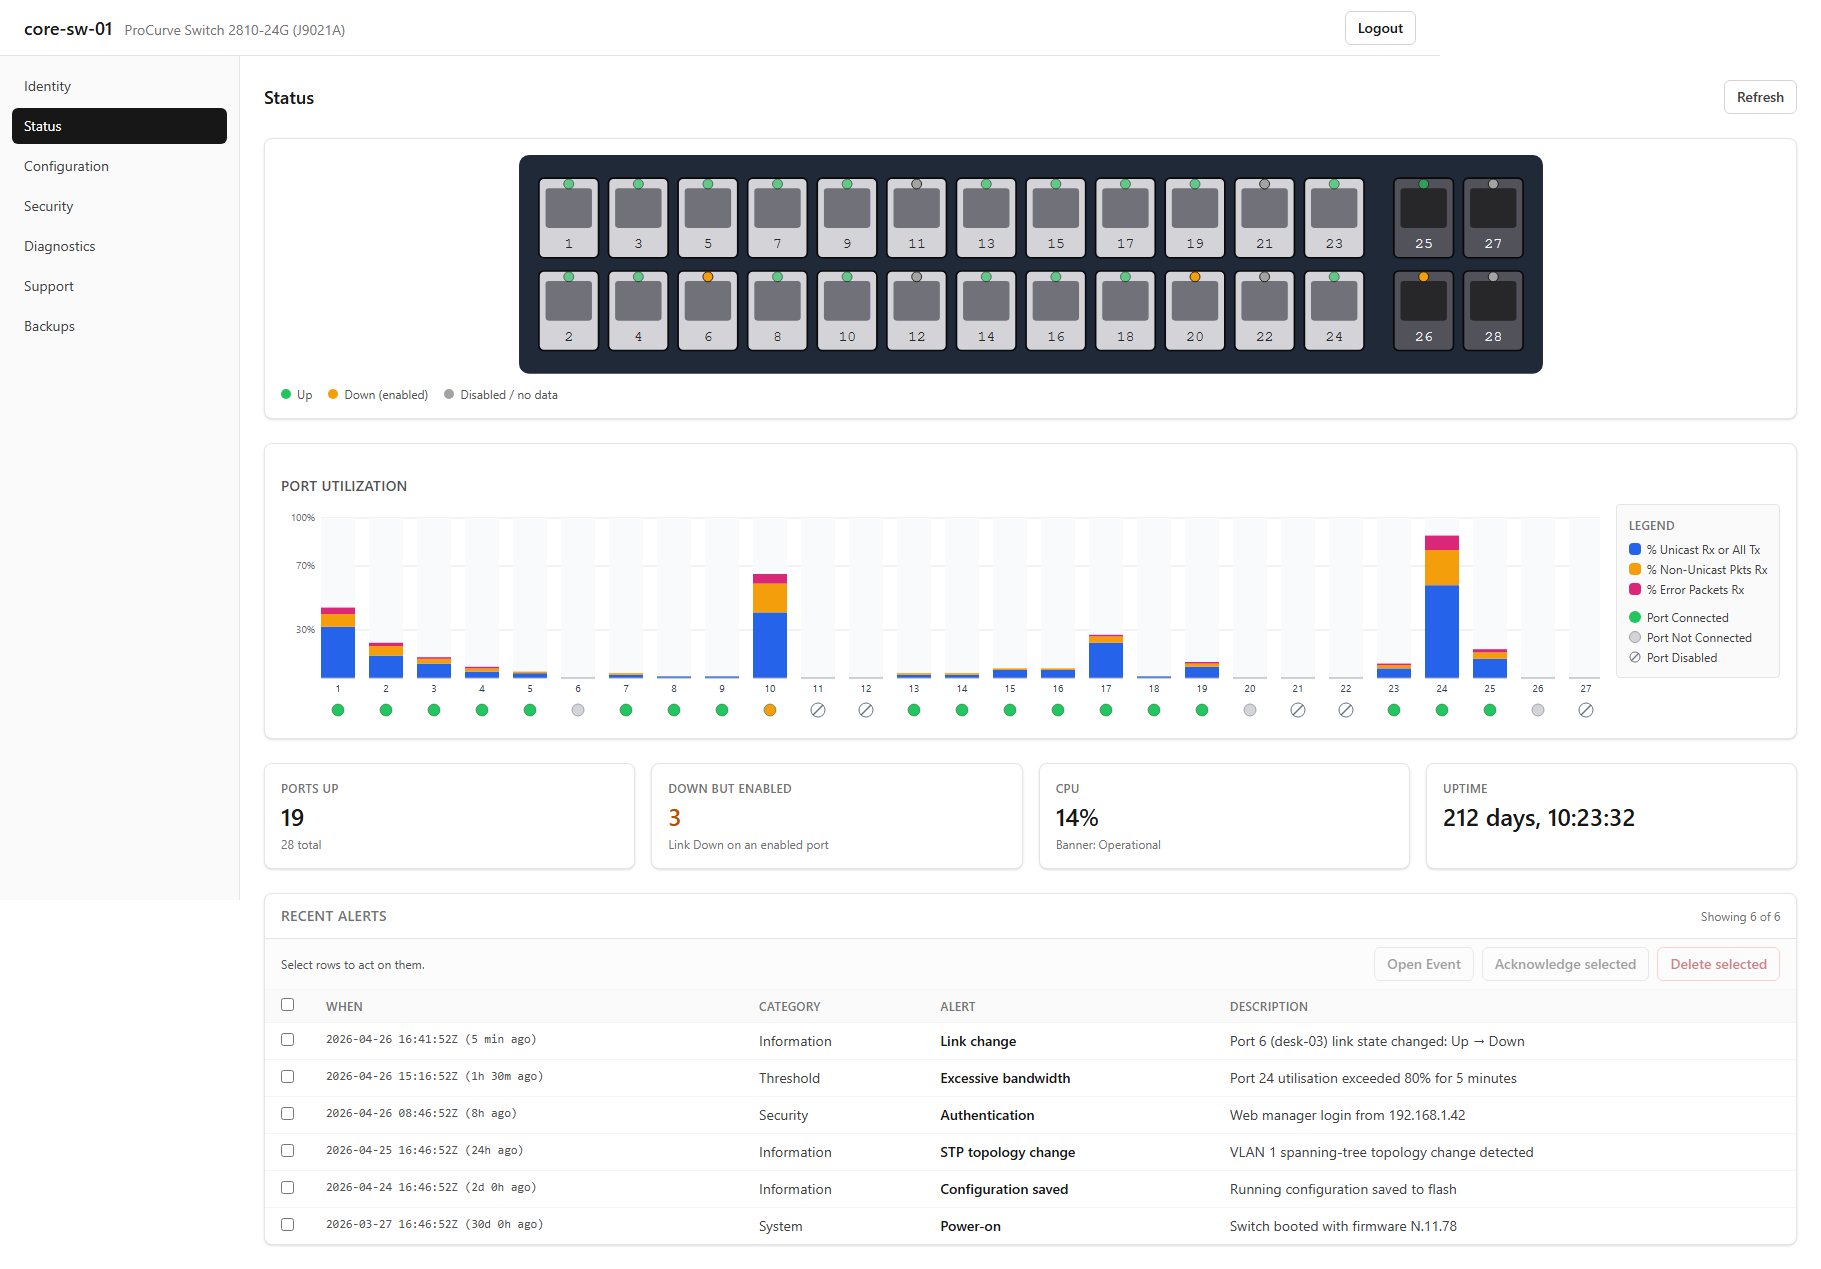Click the CPU 14% card
Screen dimensions: 1821x1269
[x=1224, y=816]
